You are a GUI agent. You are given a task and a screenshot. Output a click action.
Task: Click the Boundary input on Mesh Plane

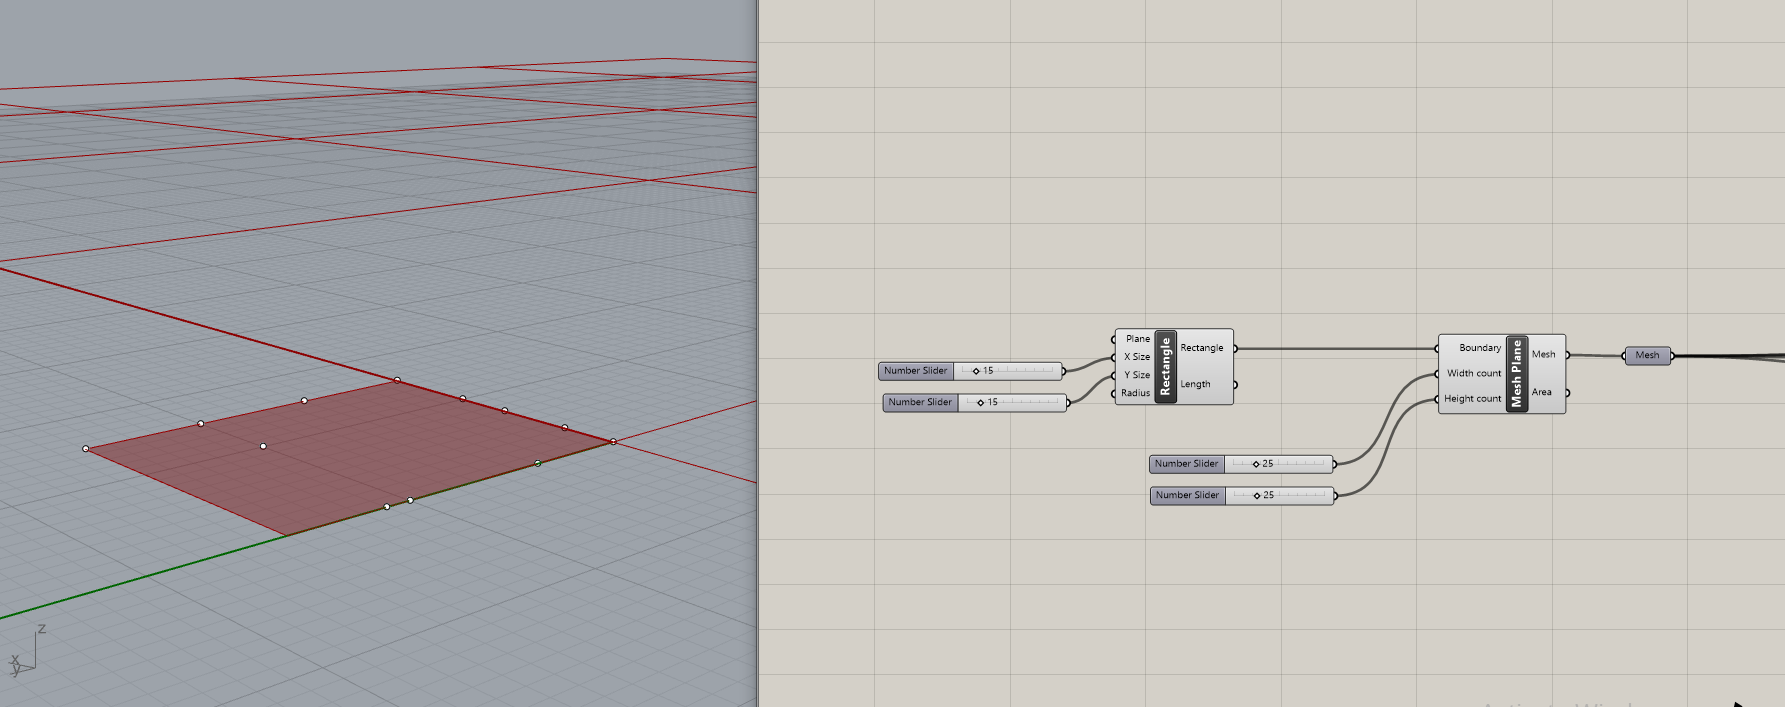pyautogui.click(x=1479, y=348)
